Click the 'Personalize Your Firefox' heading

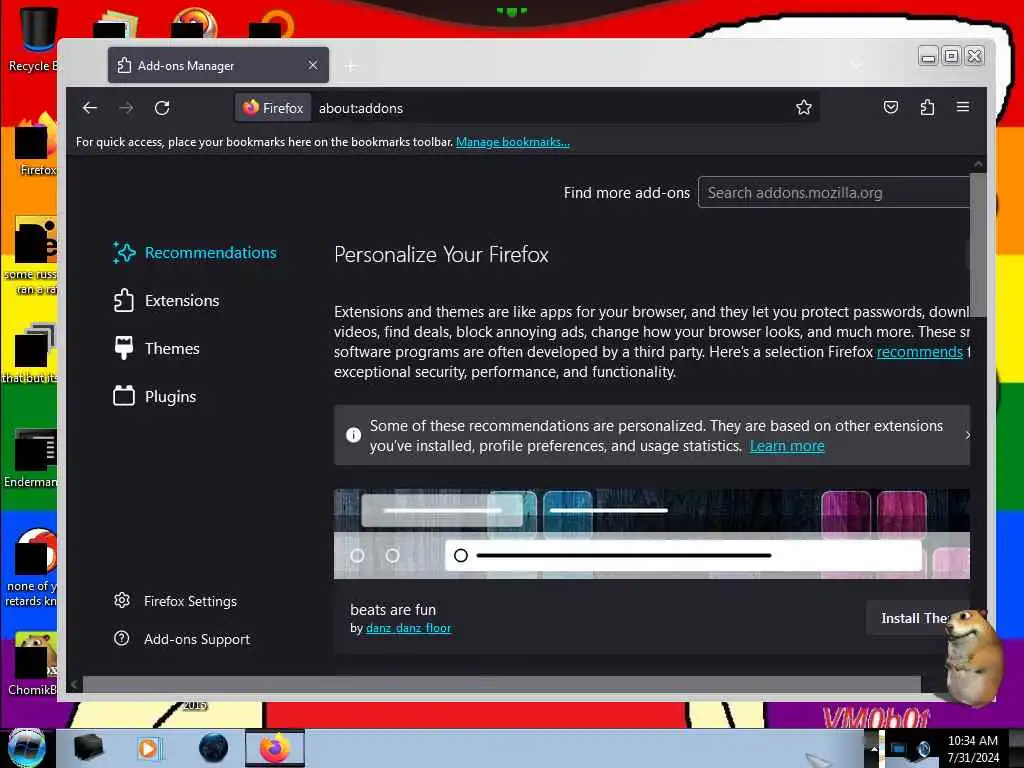coord(441,255)
